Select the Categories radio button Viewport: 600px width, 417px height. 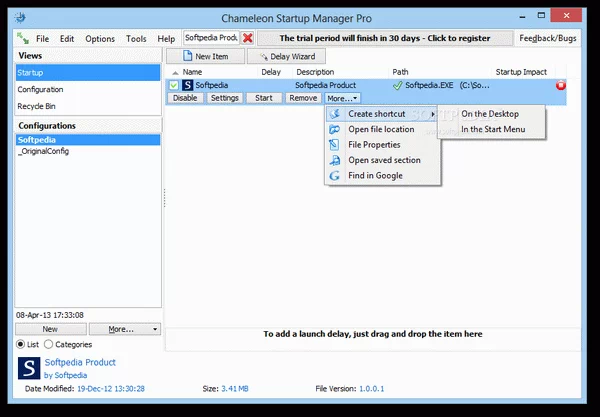point(48,344)
